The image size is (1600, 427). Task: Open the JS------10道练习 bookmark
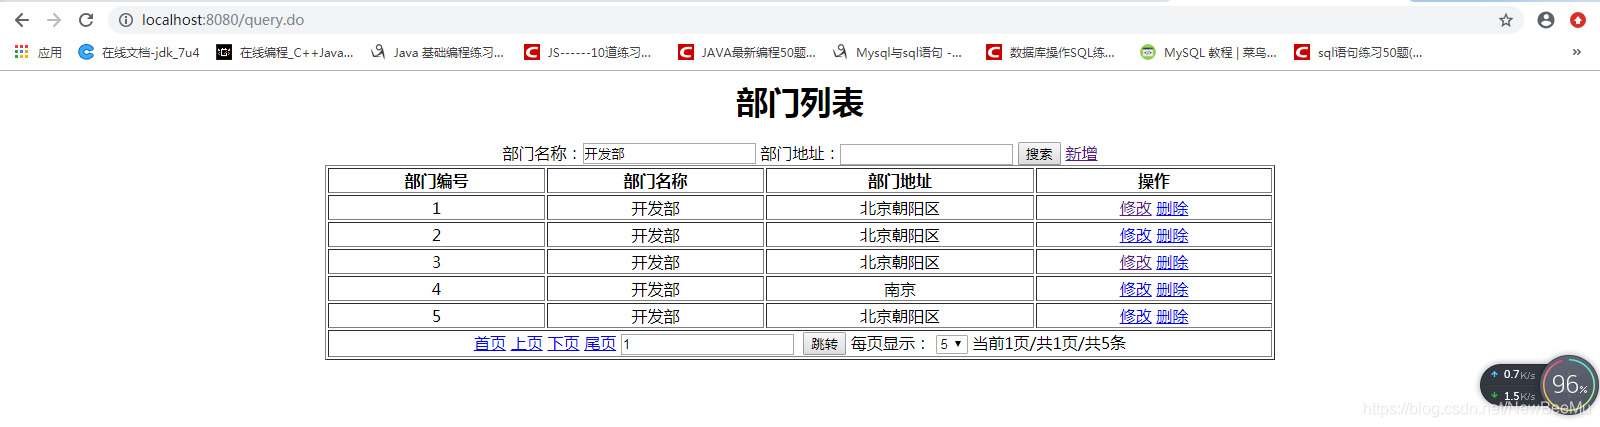pyautogui.click(x=588, y=52)
